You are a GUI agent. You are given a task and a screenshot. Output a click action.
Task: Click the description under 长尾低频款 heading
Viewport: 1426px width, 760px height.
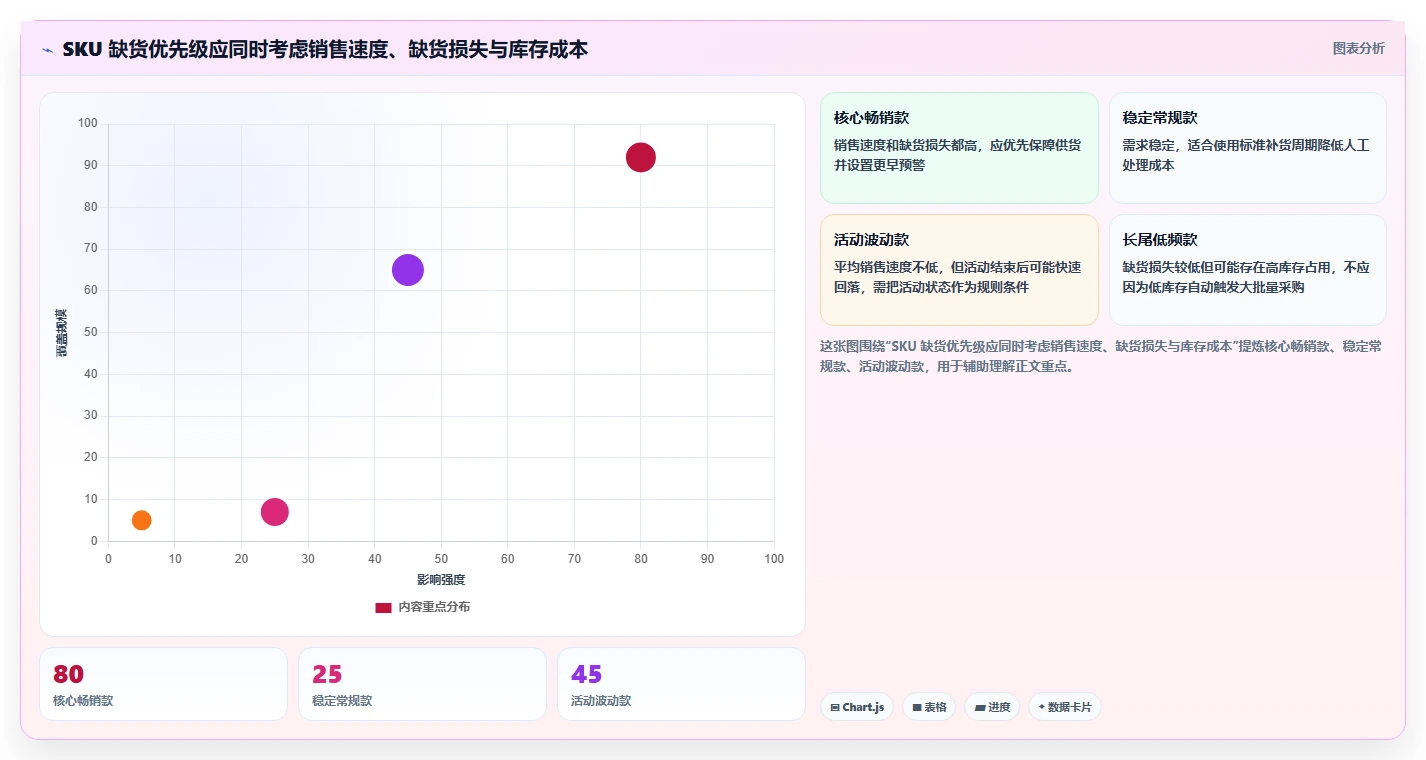click(1246, 277)
